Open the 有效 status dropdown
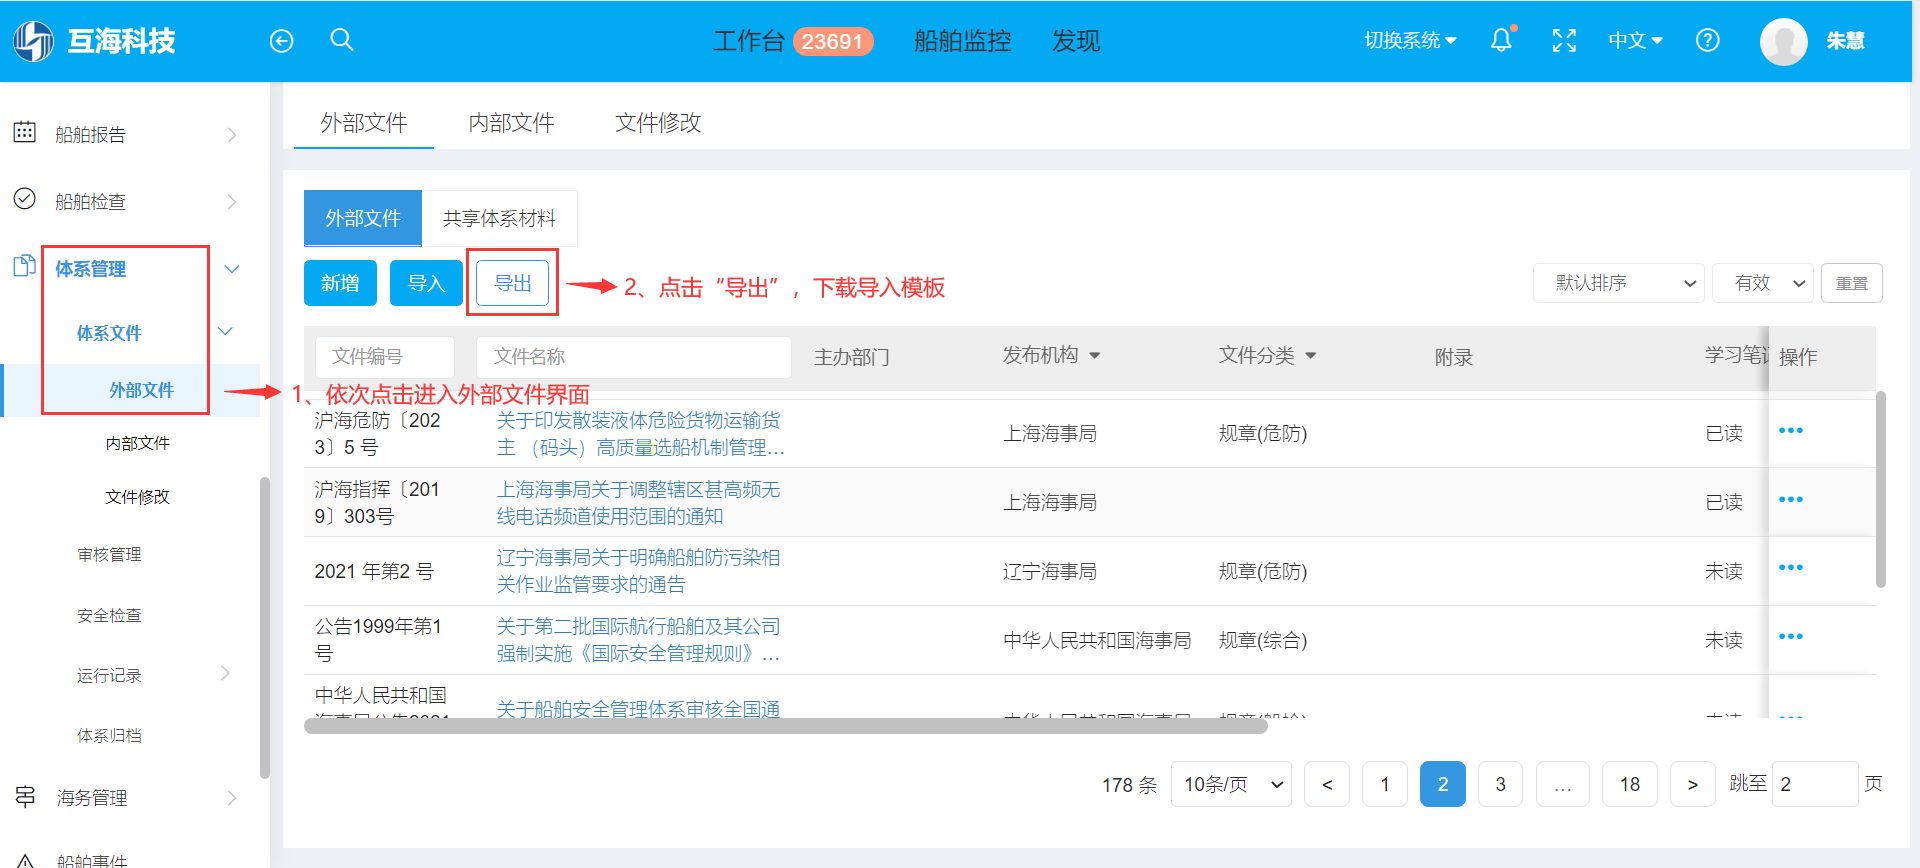This screenshot has width=1920, height=868. 1763,283
